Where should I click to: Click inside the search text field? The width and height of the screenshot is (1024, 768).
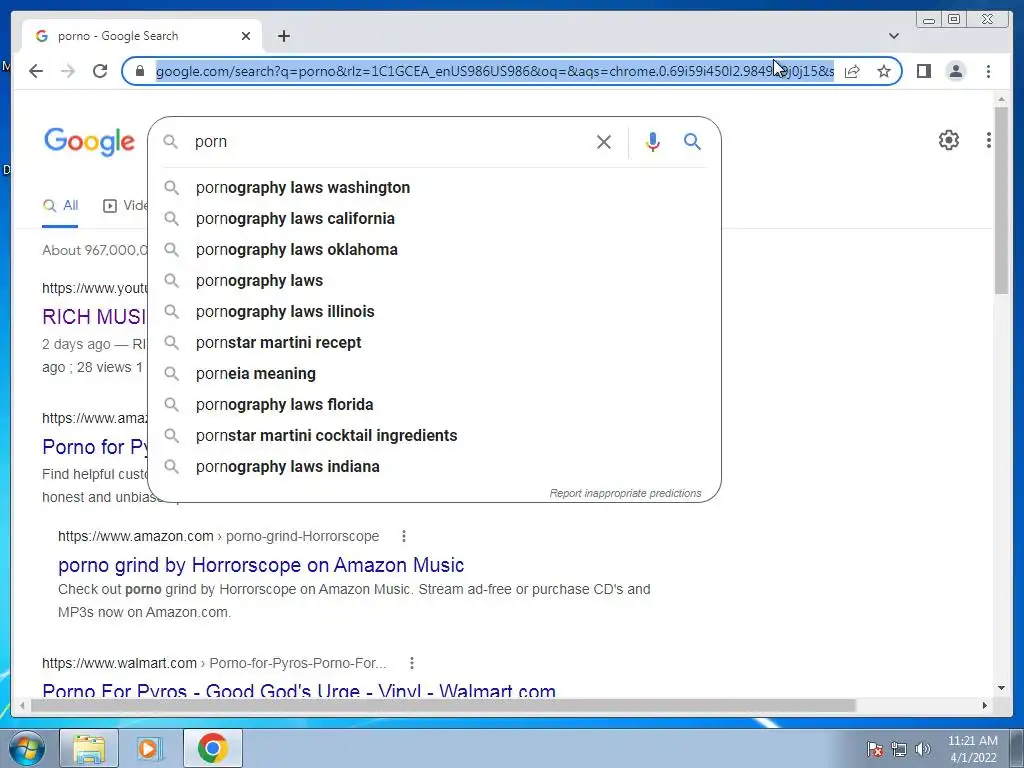(x=392, y=142)
